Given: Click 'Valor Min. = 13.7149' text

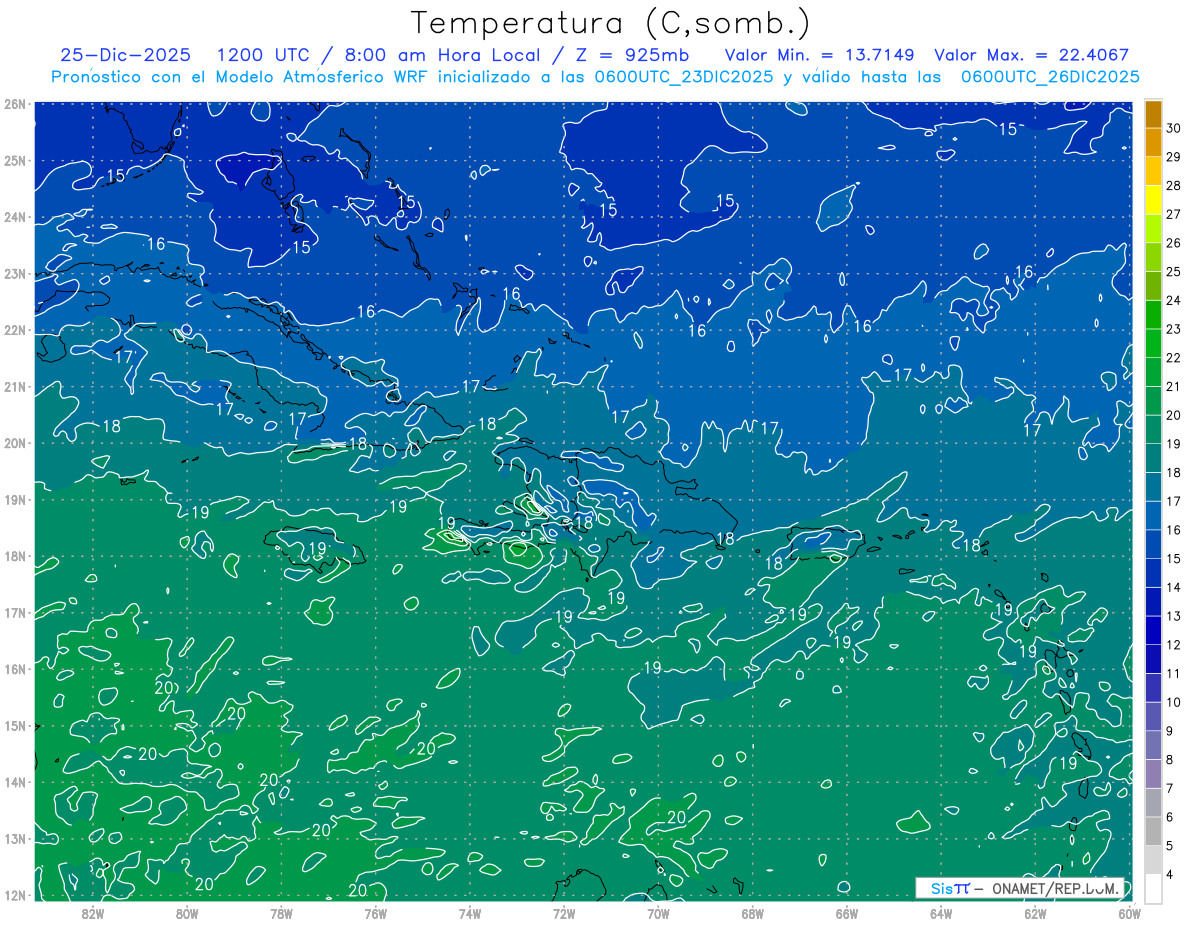Looking at the screenshot, I should [822, 55].
